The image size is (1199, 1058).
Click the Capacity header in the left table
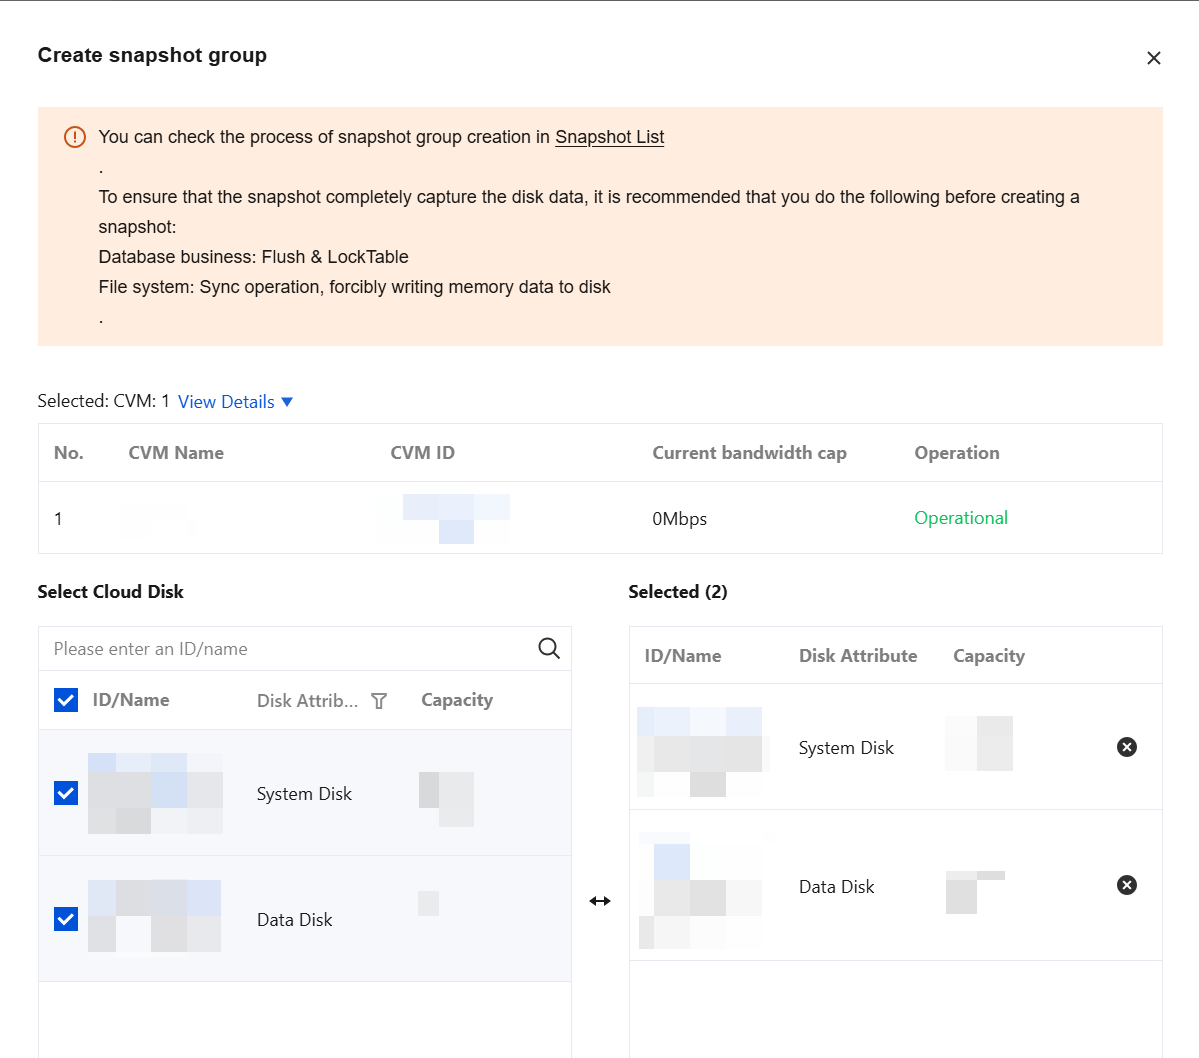(457, 700)
